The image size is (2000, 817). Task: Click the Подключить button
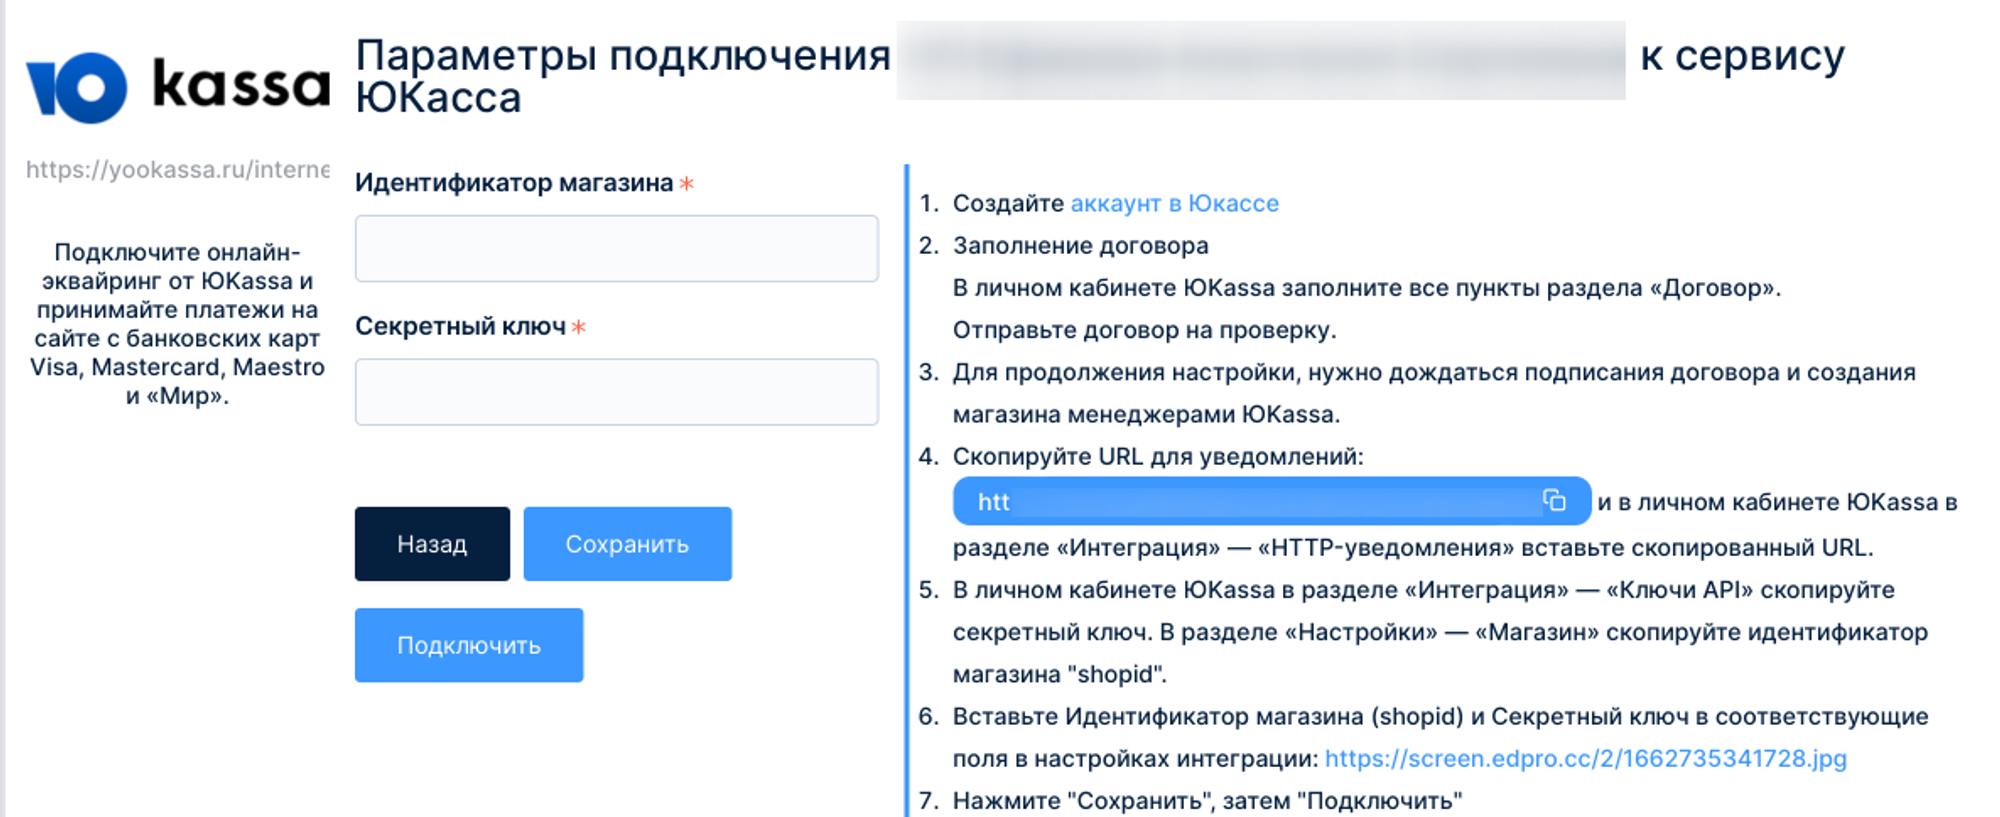pyautogui.click(x=469, y=645)
